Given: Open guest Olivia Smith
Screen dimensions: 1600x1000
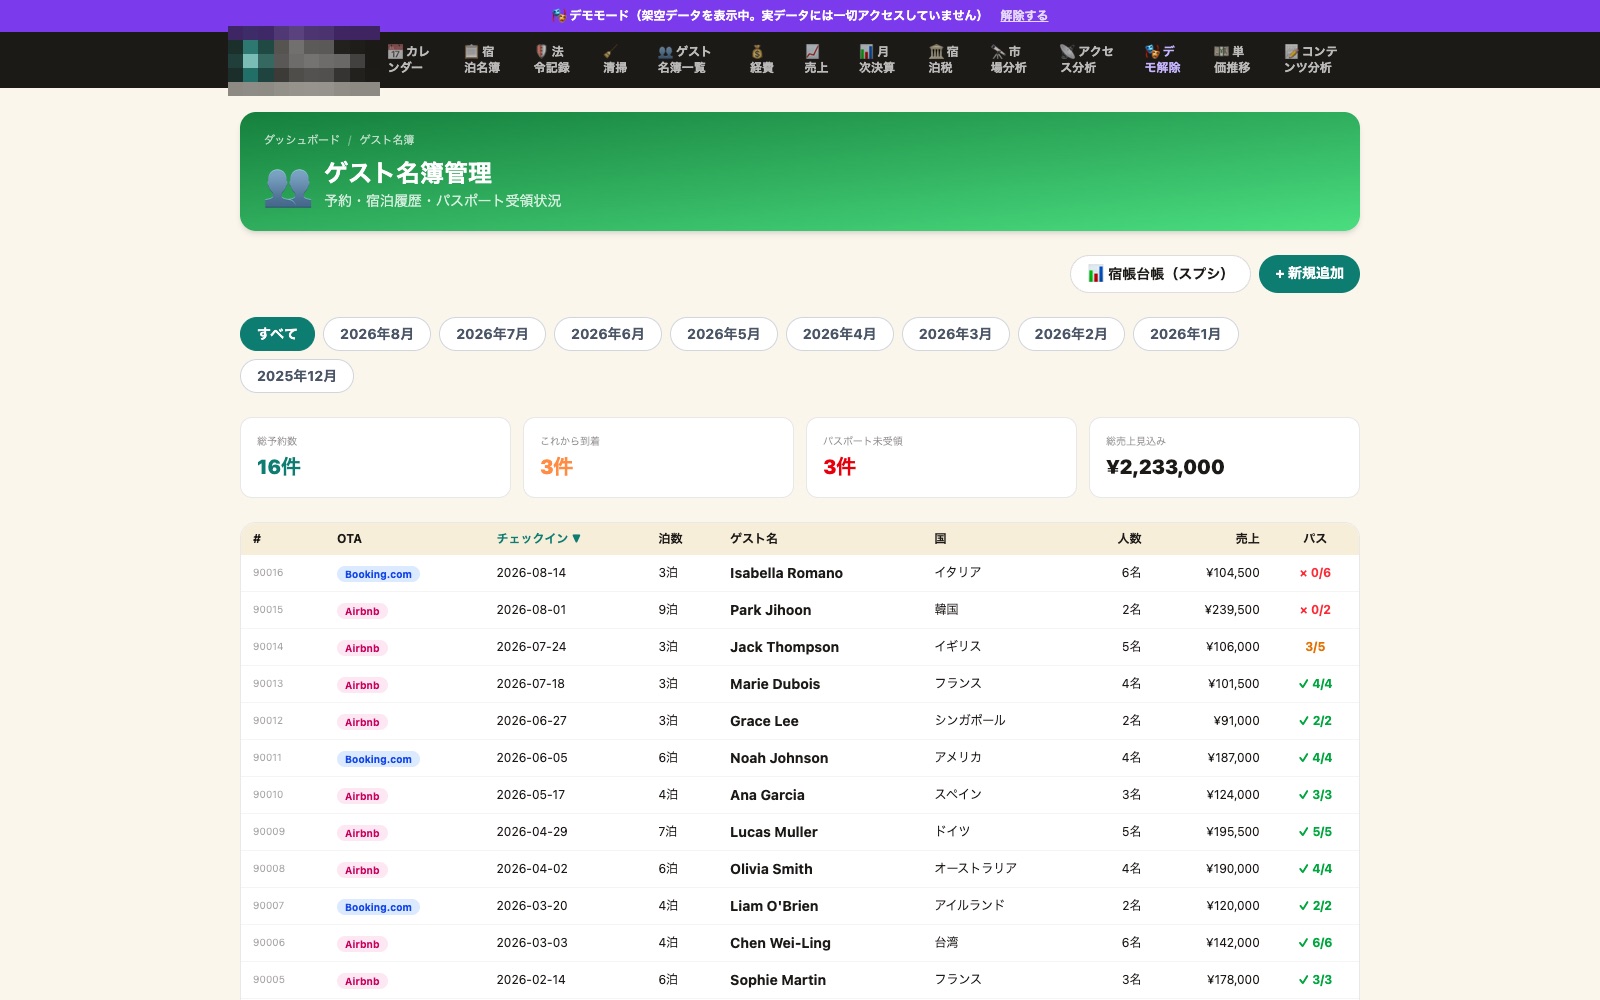Looking at the screenshot, I should 771,869.
